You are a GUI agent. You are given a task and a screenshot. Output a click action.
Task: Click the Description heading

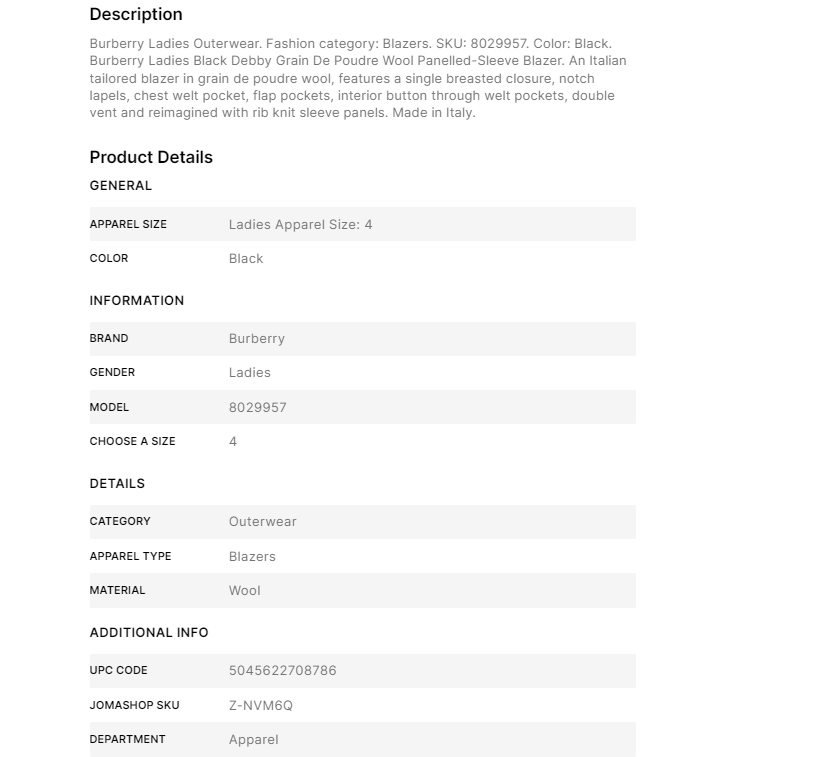click(136, 14)
